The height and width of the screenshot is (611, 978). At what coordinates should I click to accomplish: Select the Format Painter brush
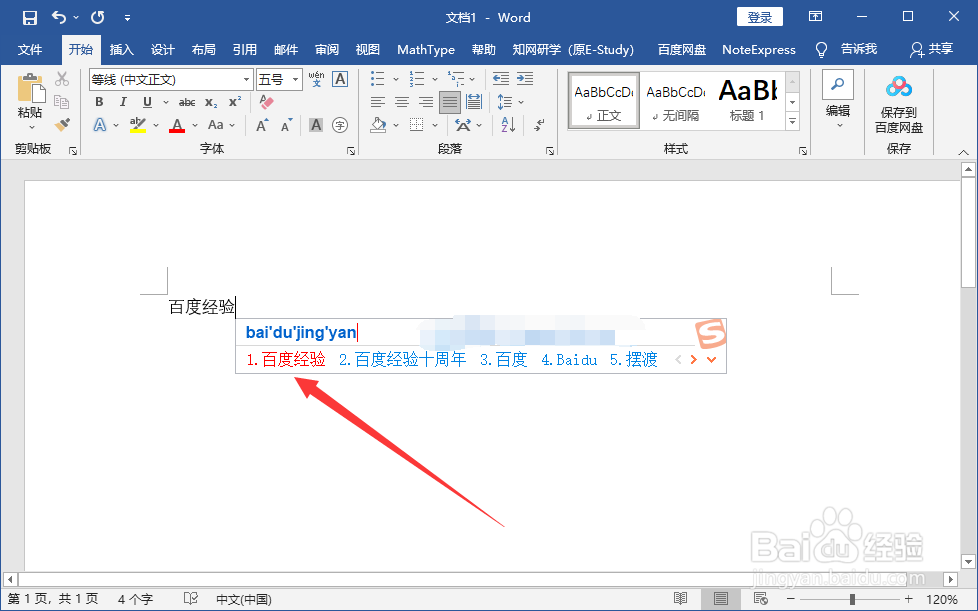point(62,124)
